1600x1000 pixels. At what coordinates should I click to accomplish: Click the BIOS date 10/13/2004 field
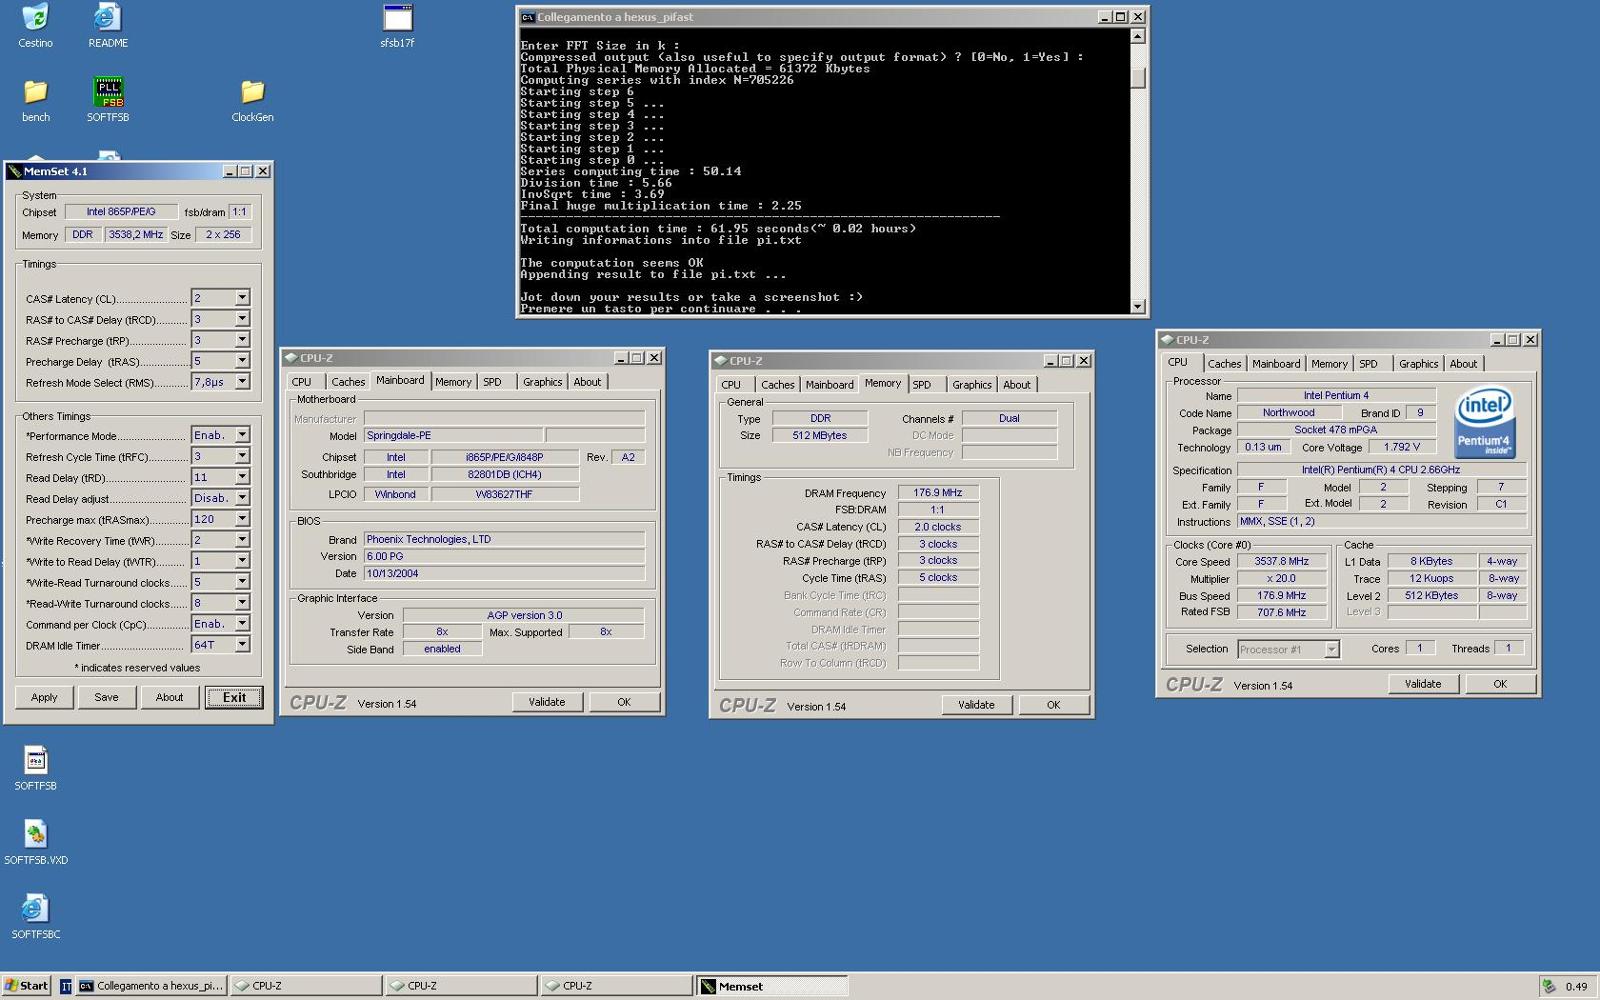pyautogui.click(x=504, y=573)
